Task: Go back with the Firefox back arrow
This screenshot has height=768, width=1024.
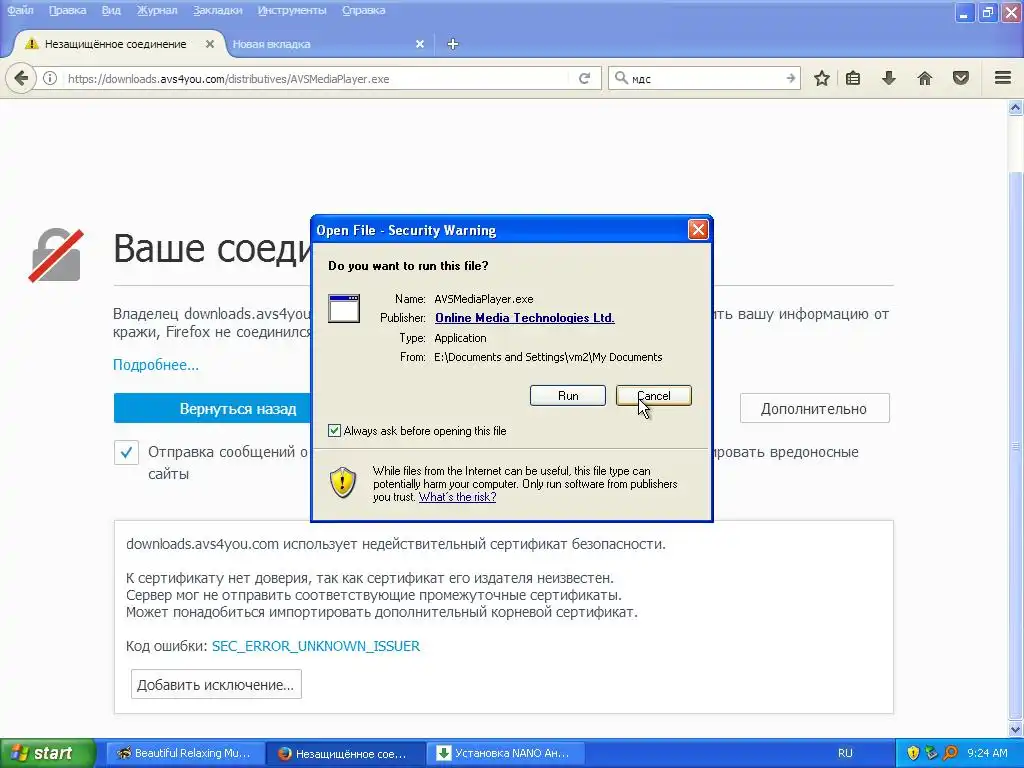Action: point(21,78)
